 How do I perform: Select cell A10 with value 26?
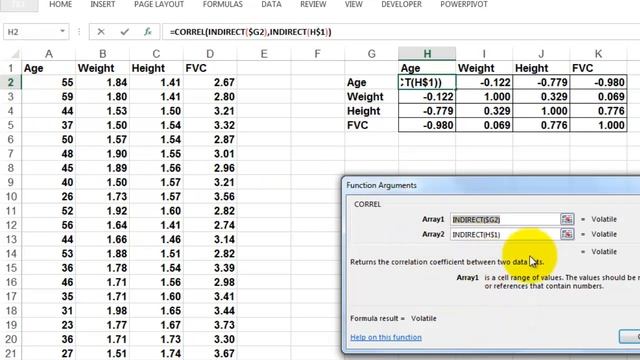(x=49, y=197)
